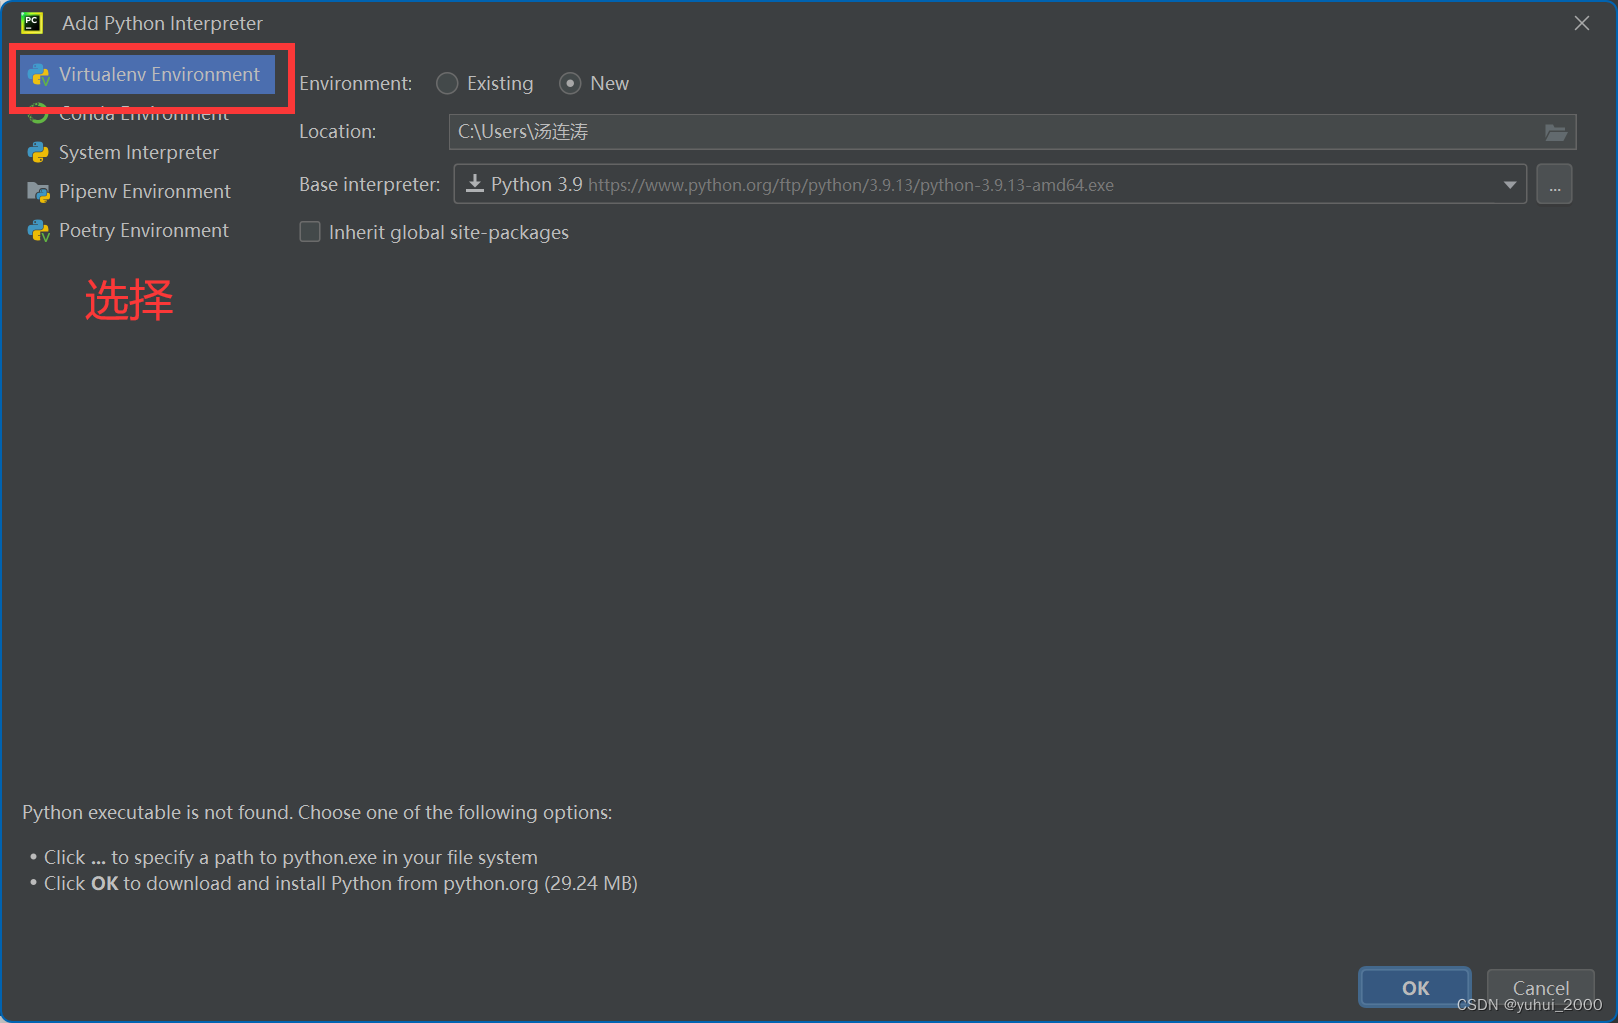Close the Add Python Interpreter dialog
The width and height of the screenshot is (1618, 1023).
pos(1581,23)
